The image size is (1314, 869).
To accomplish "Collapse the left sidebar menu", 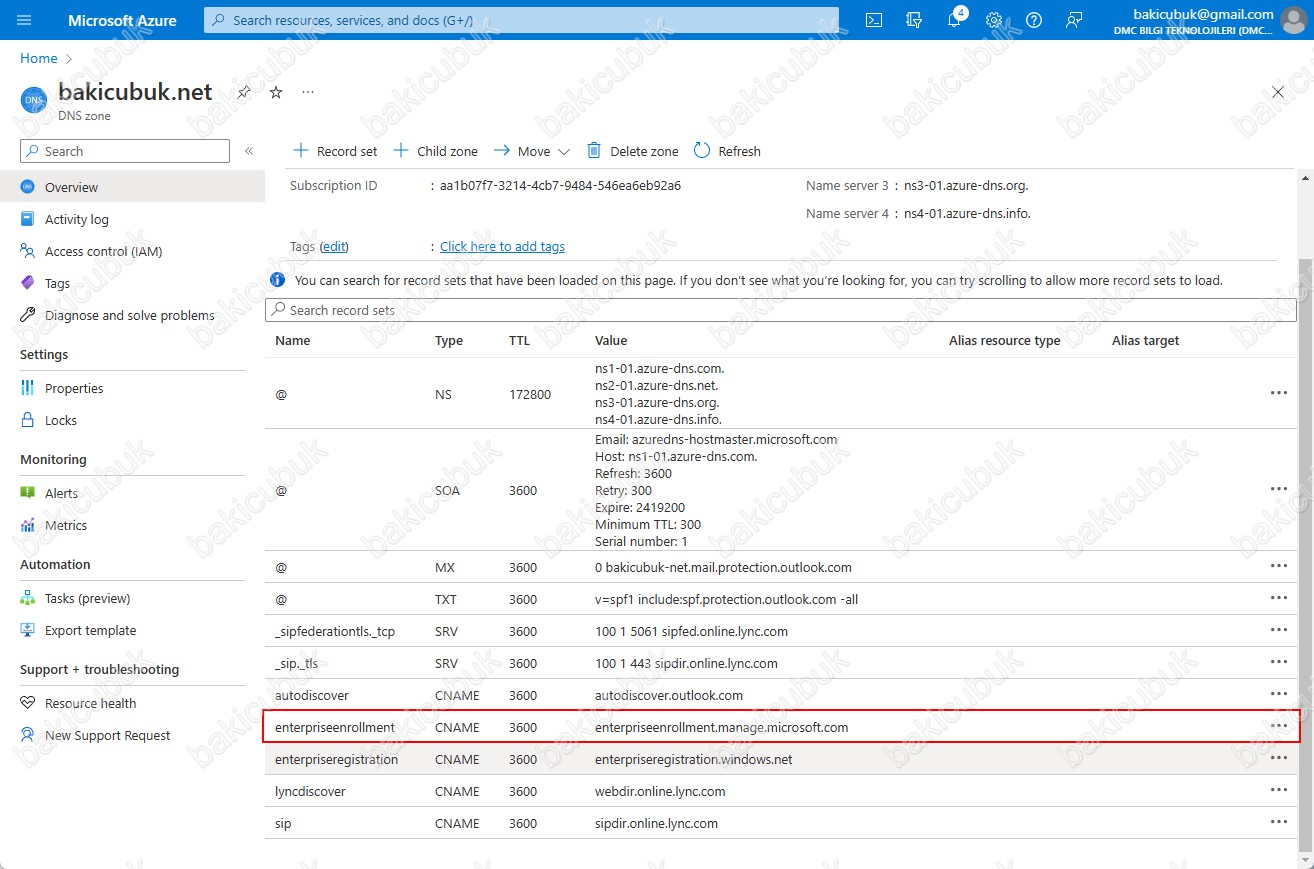I will [x=249, y=151].
